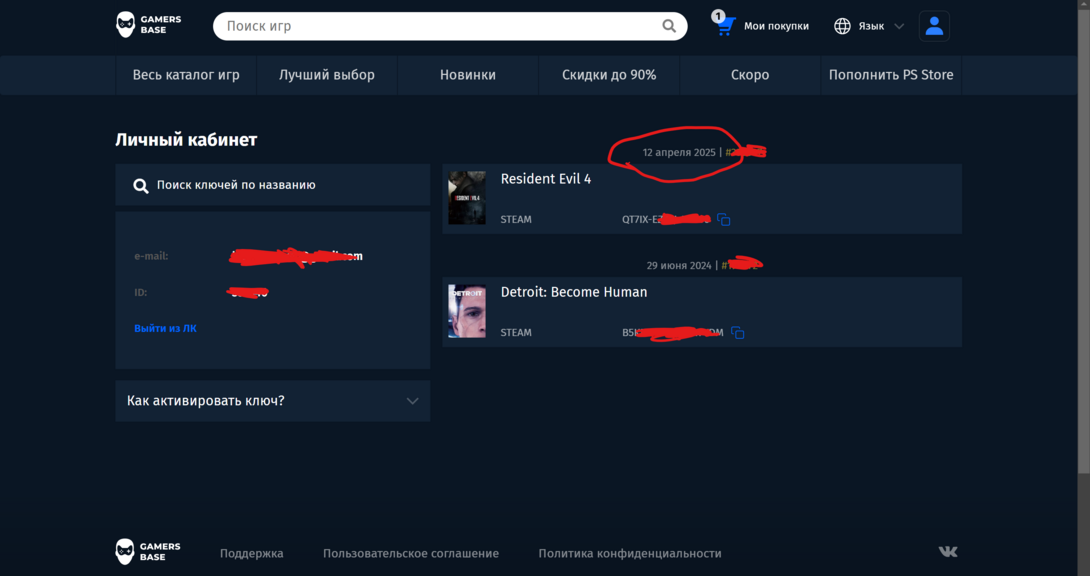Go to 'Новинки' section

[x=468, y=75]
